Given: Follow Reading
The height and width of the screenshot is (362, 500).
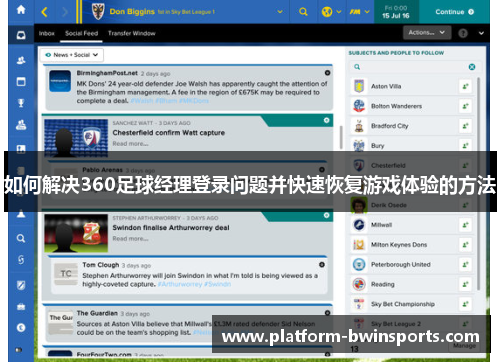Looking at the screenshot, I should coord(465,284).
